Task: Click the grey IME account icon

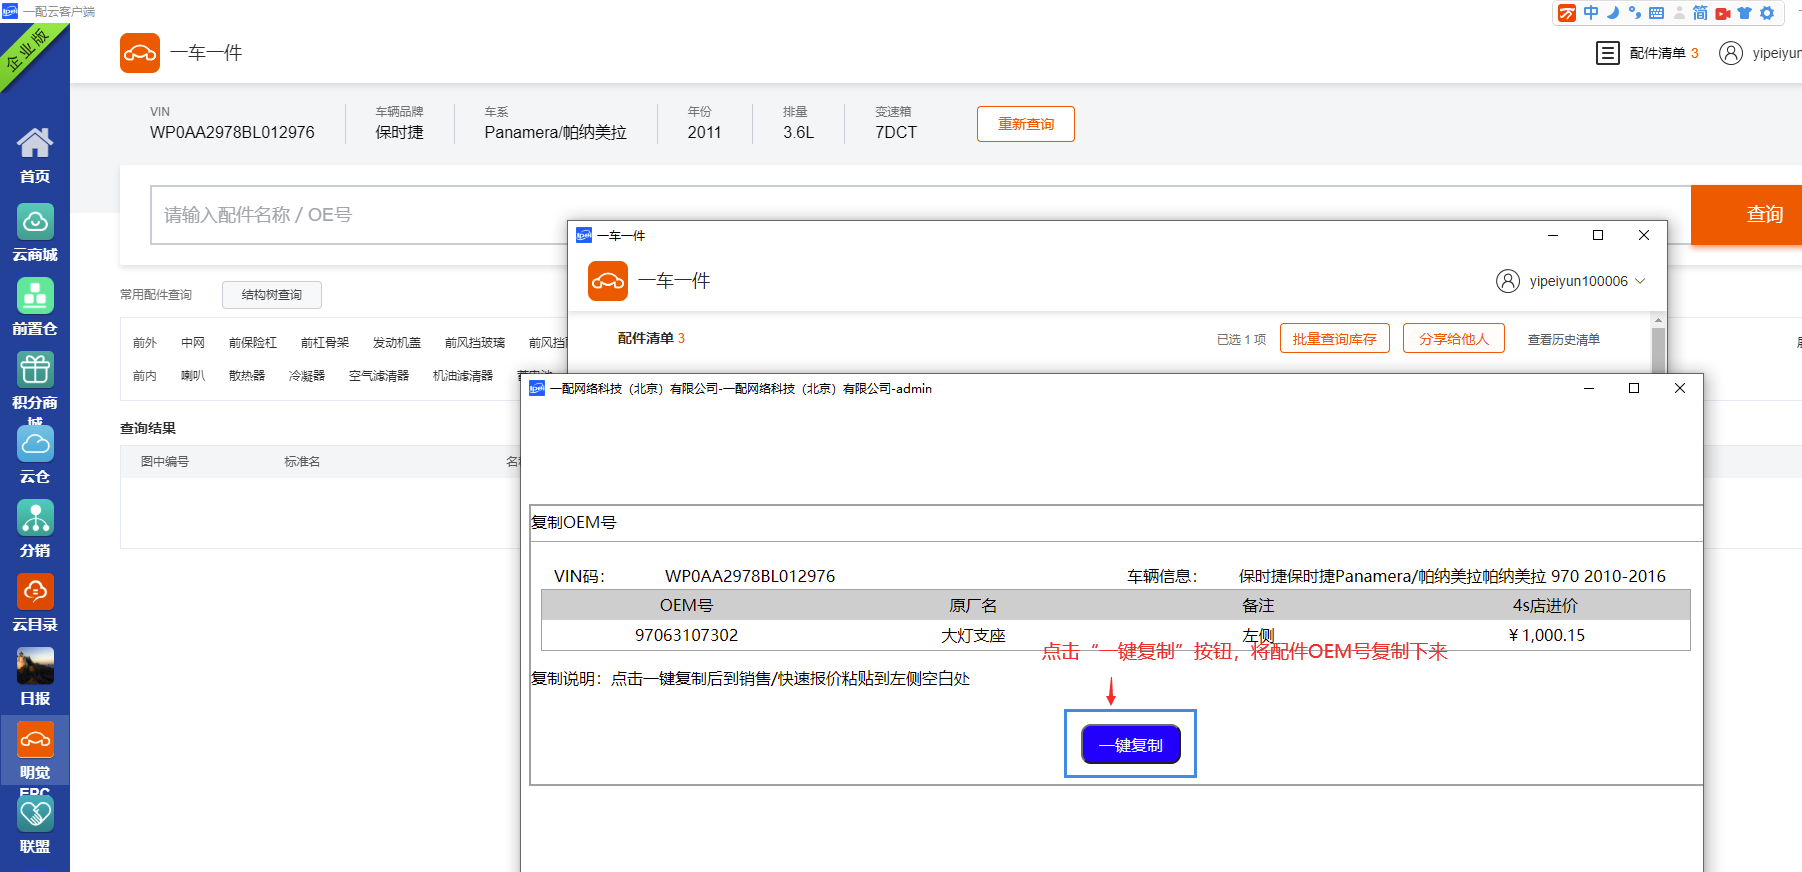Action: [1679, 13]
